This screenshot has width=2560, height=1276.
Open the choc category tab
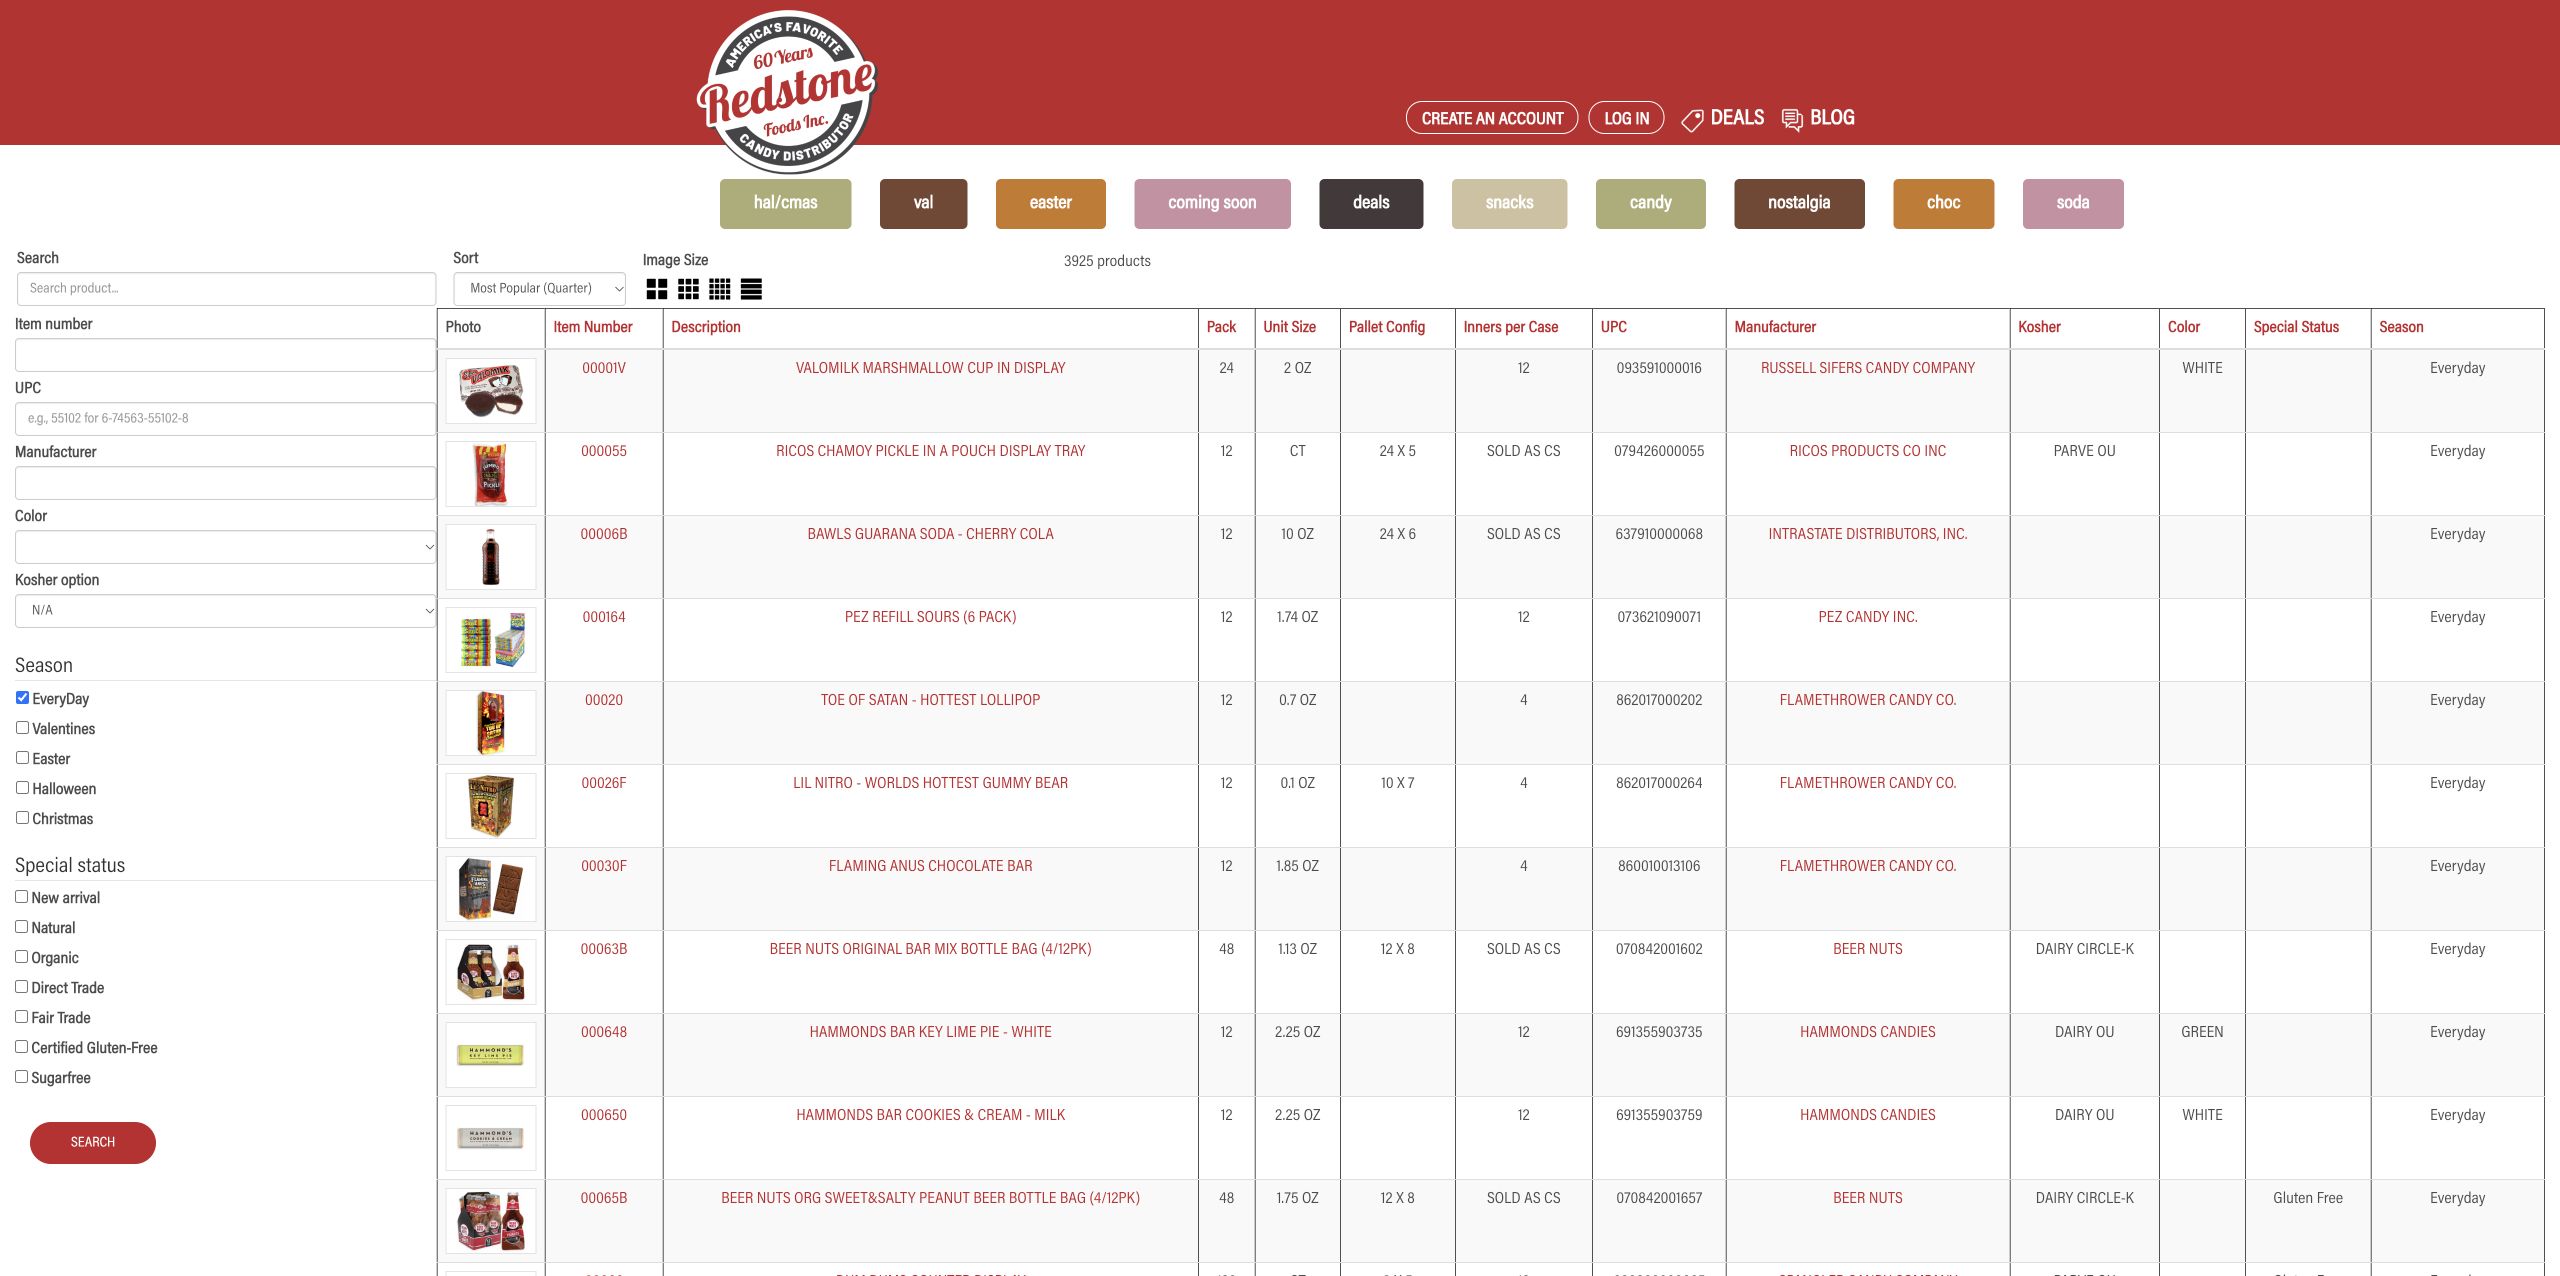click(1943, 203)
